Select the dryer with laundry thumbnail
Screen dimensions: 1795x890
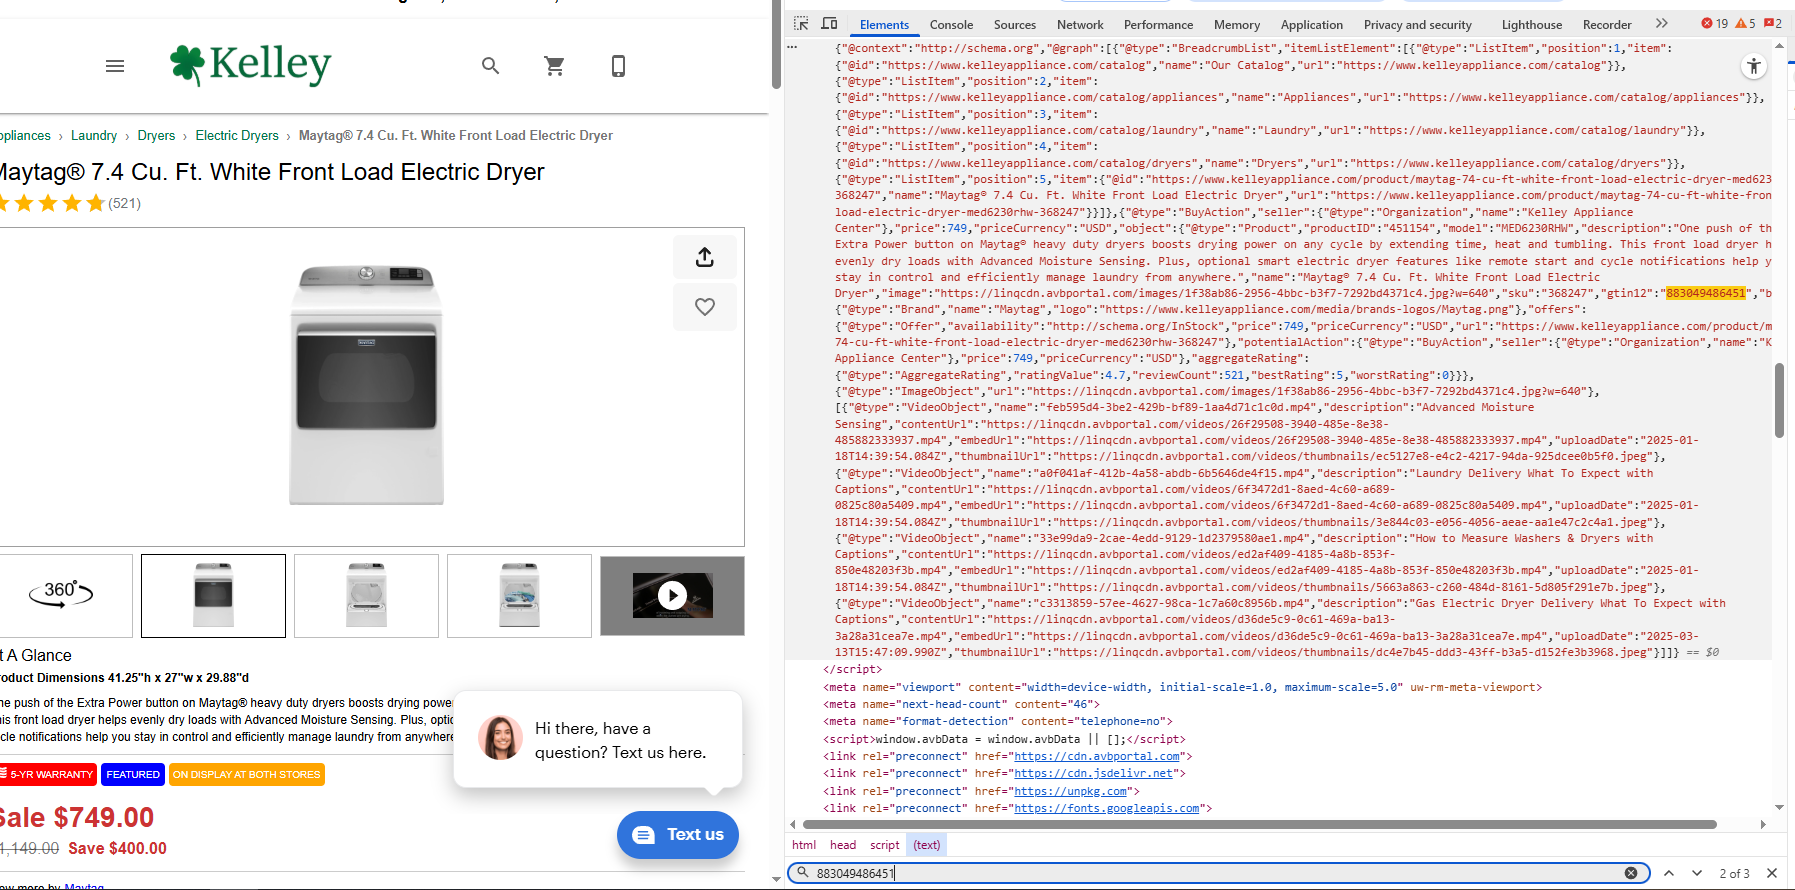(519, 596)
